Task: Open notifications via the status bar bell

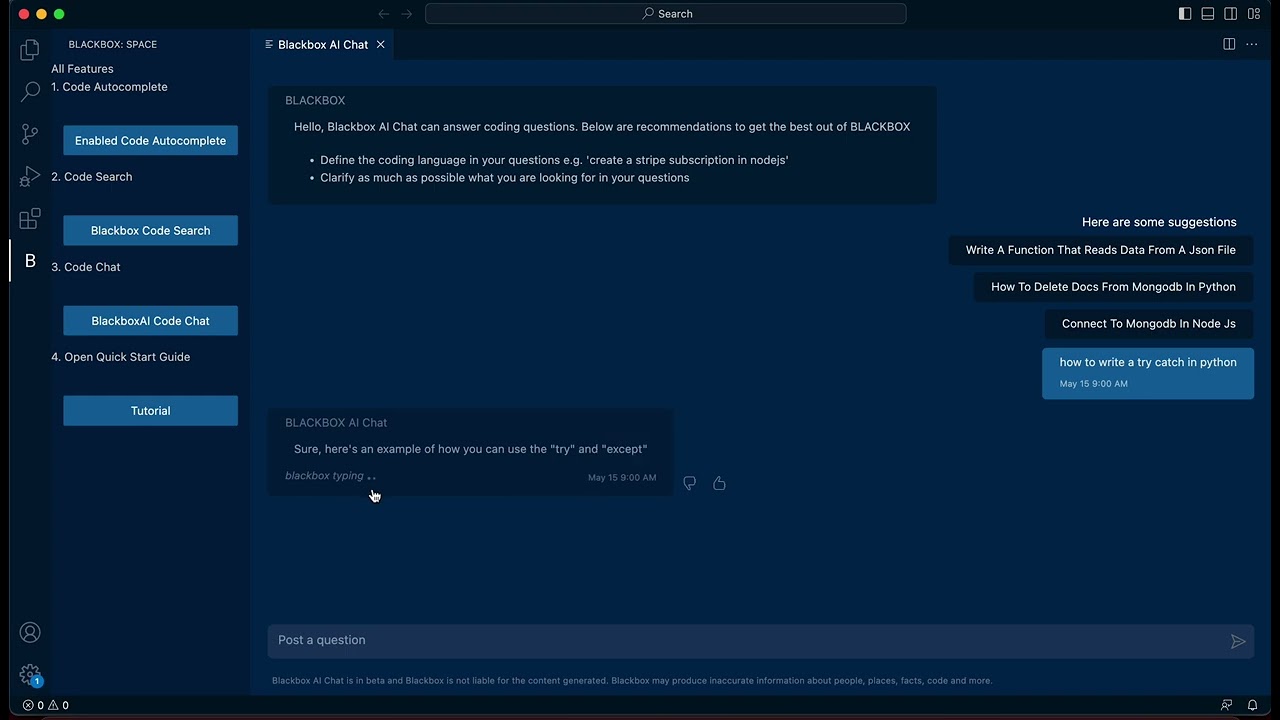Action: (x=1252, y=705)
